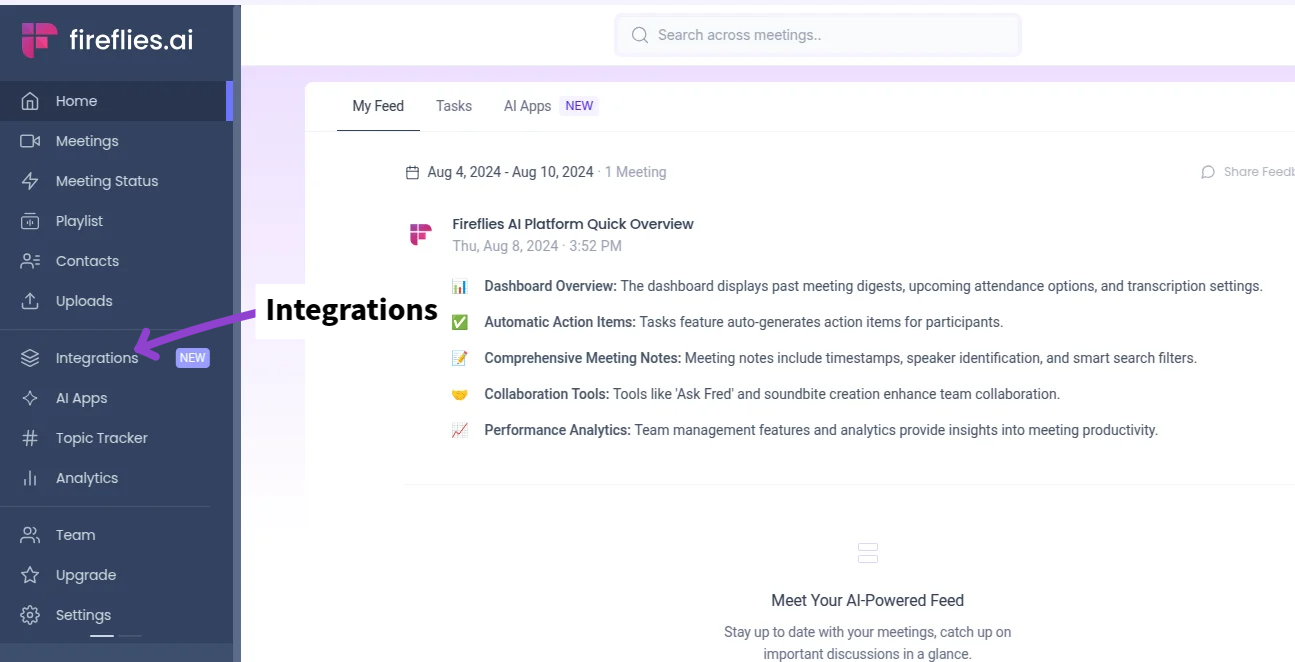The image size is (1295, 662).
Task: Open the Topic Tracker
Action: (x=101, y=437)
